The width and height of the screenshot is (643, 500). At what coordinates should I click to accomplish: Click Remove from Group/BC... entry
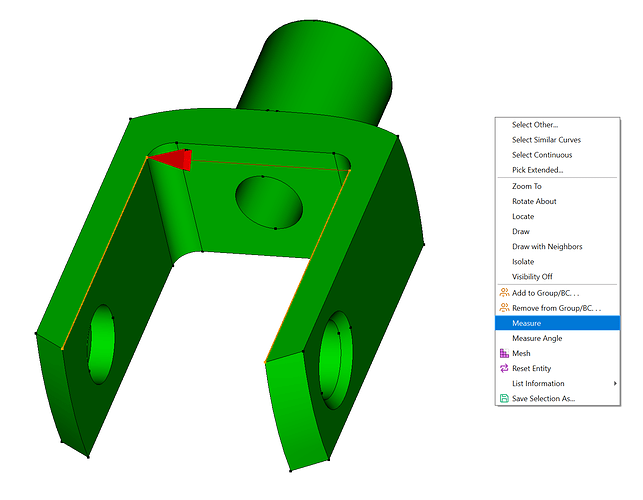tap(557, 308)
